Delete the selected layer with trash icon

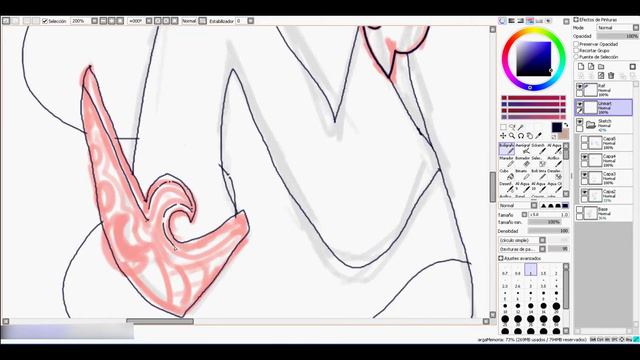611,76
